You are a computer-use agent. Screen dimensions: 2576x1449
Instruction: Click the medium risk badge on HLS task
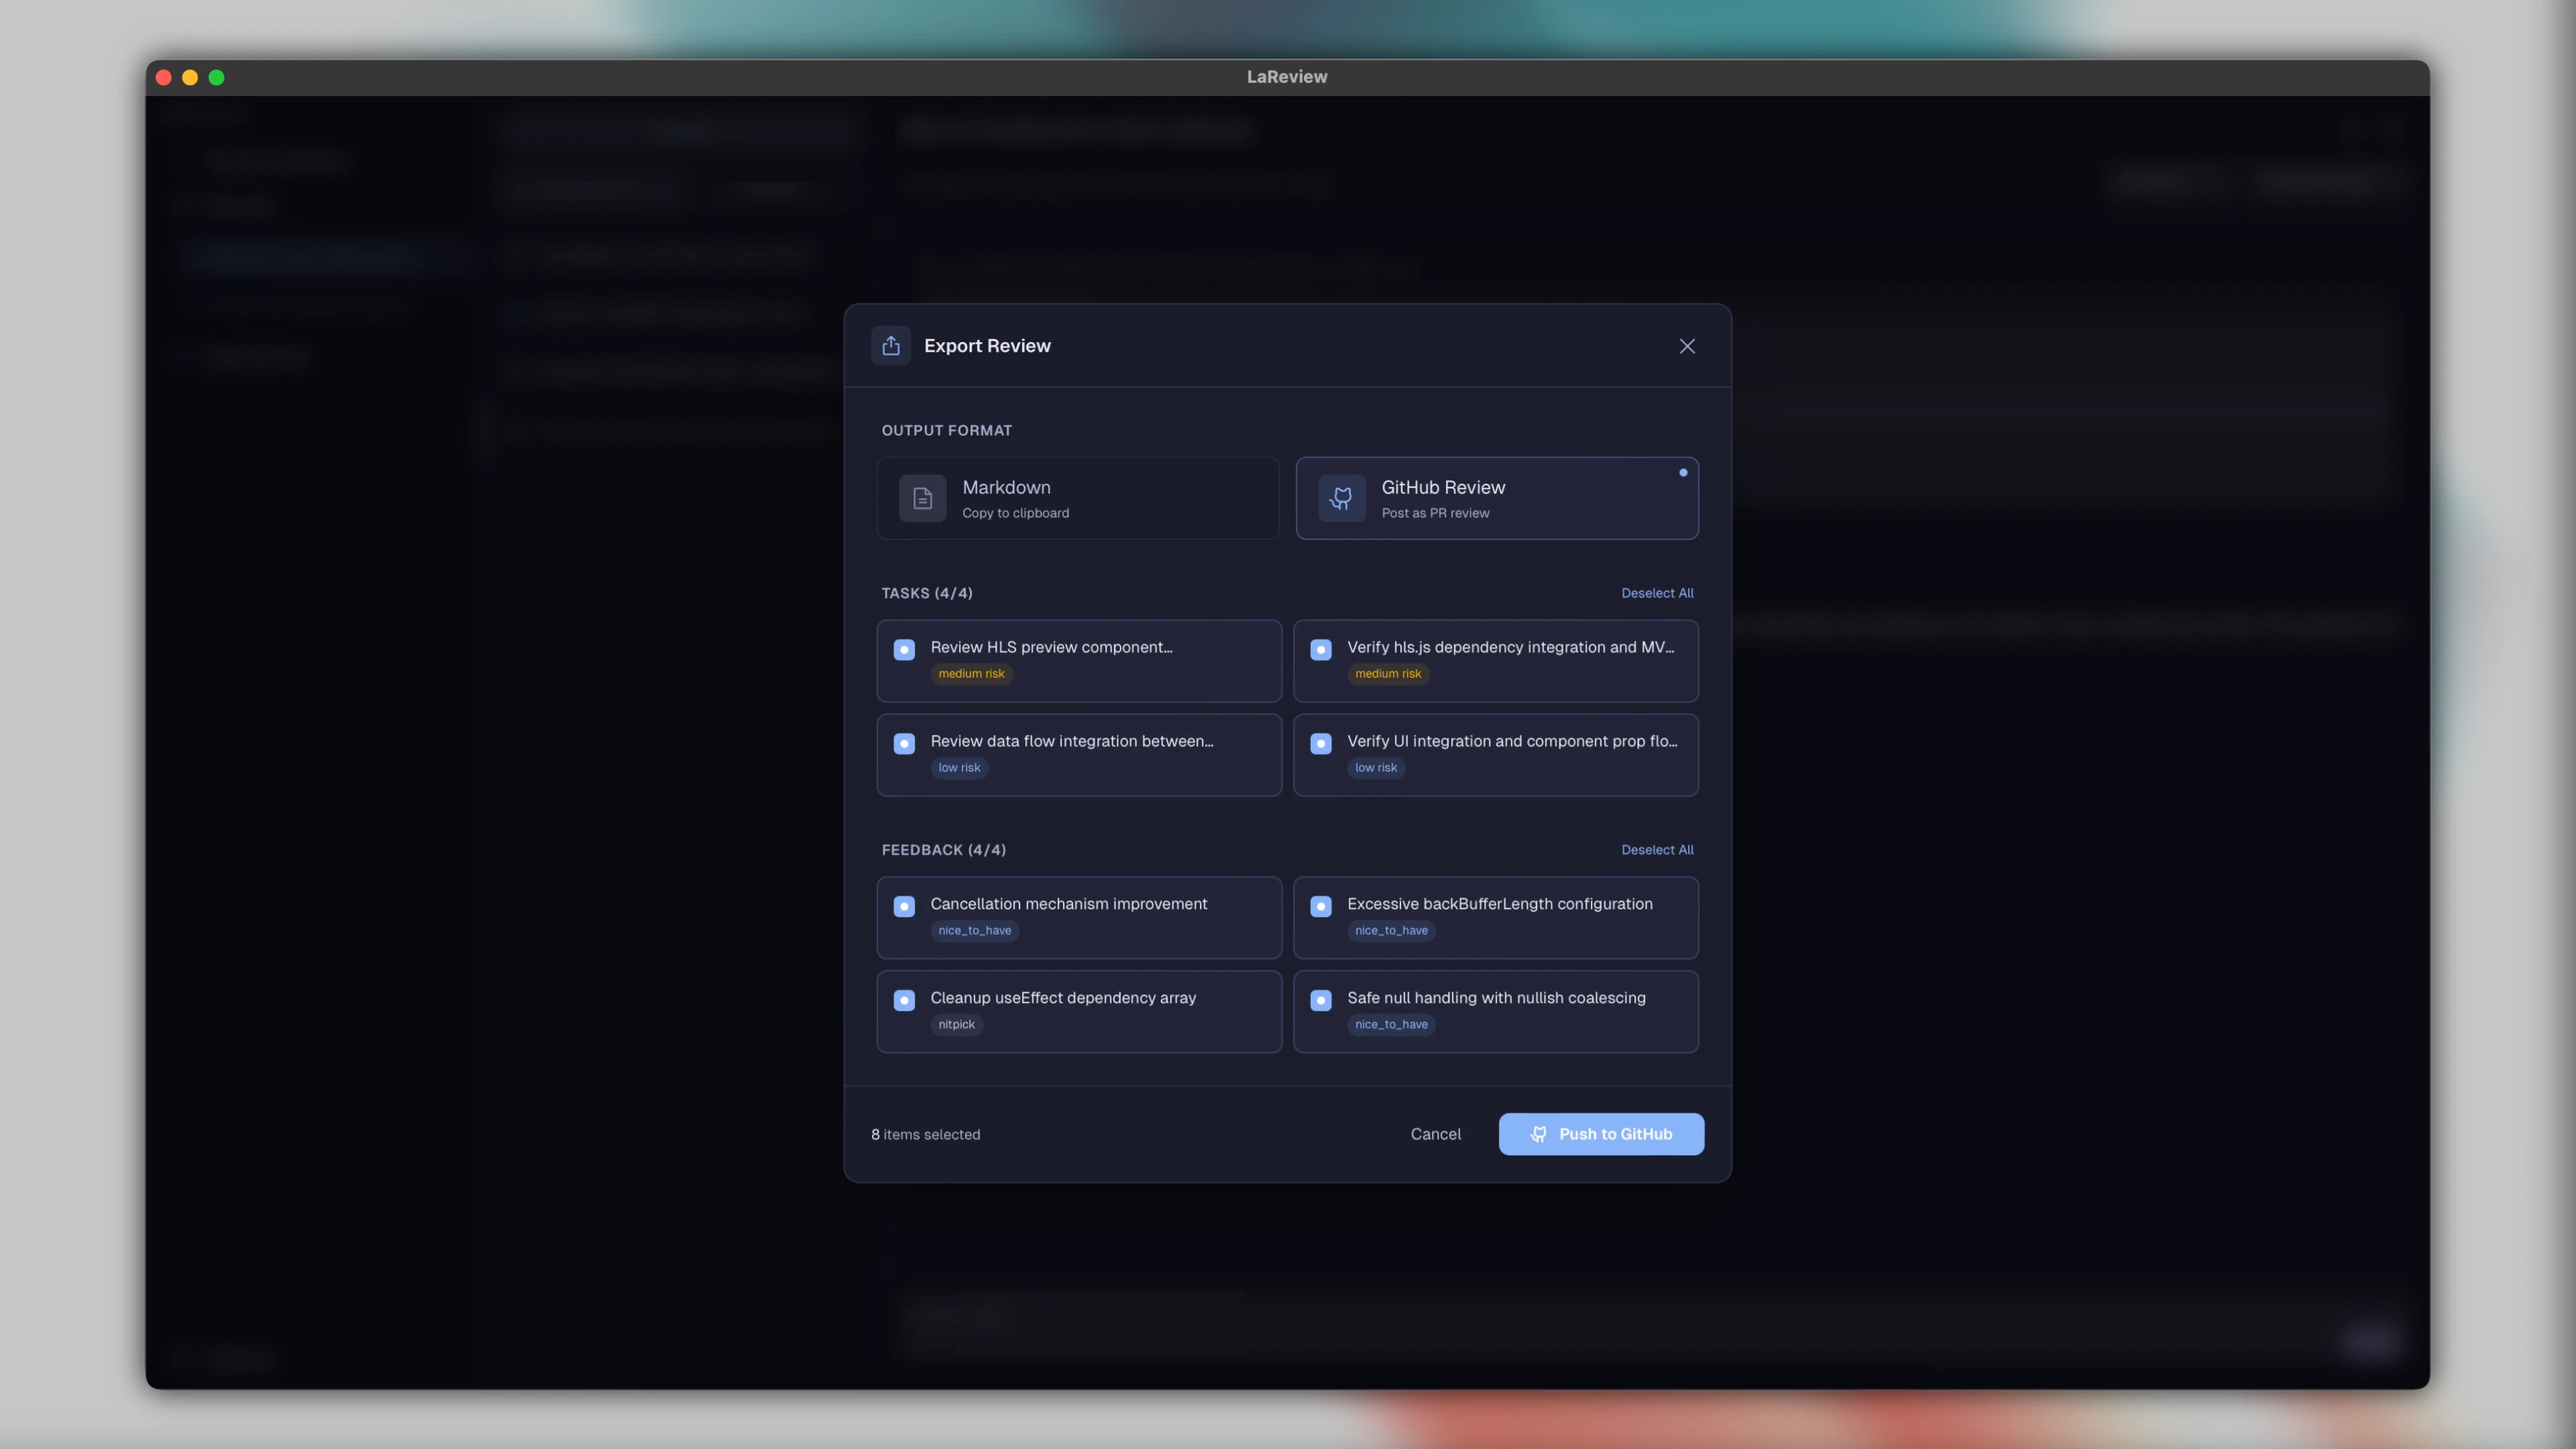point(971,674)
